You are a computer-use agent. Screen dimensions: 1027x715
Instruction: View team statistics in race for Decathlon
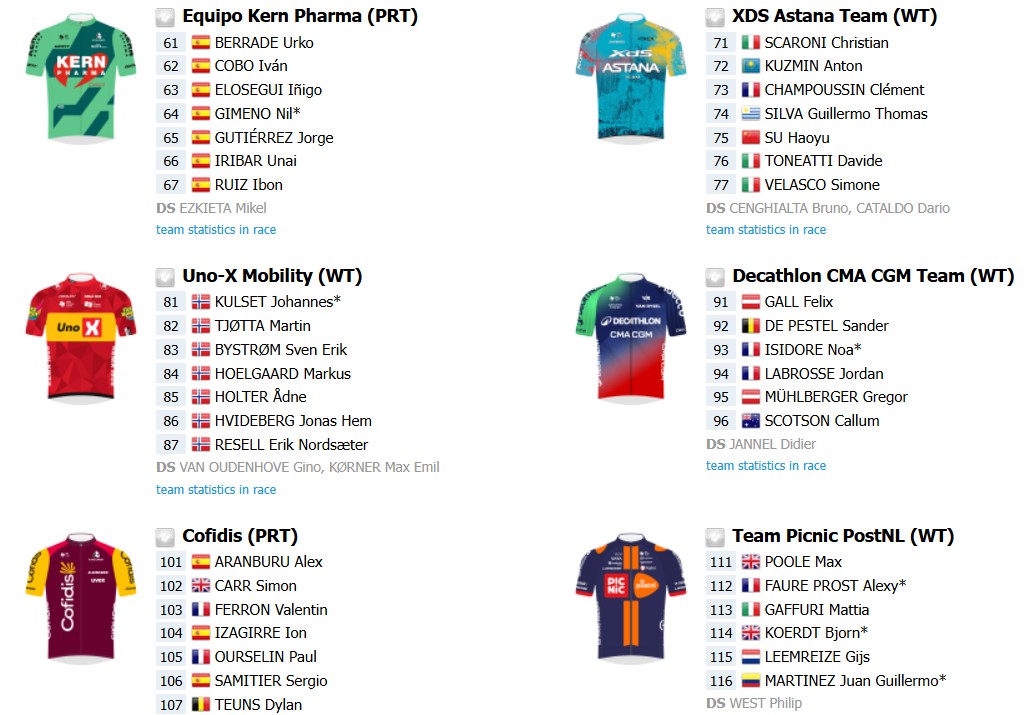pos(766,466)
